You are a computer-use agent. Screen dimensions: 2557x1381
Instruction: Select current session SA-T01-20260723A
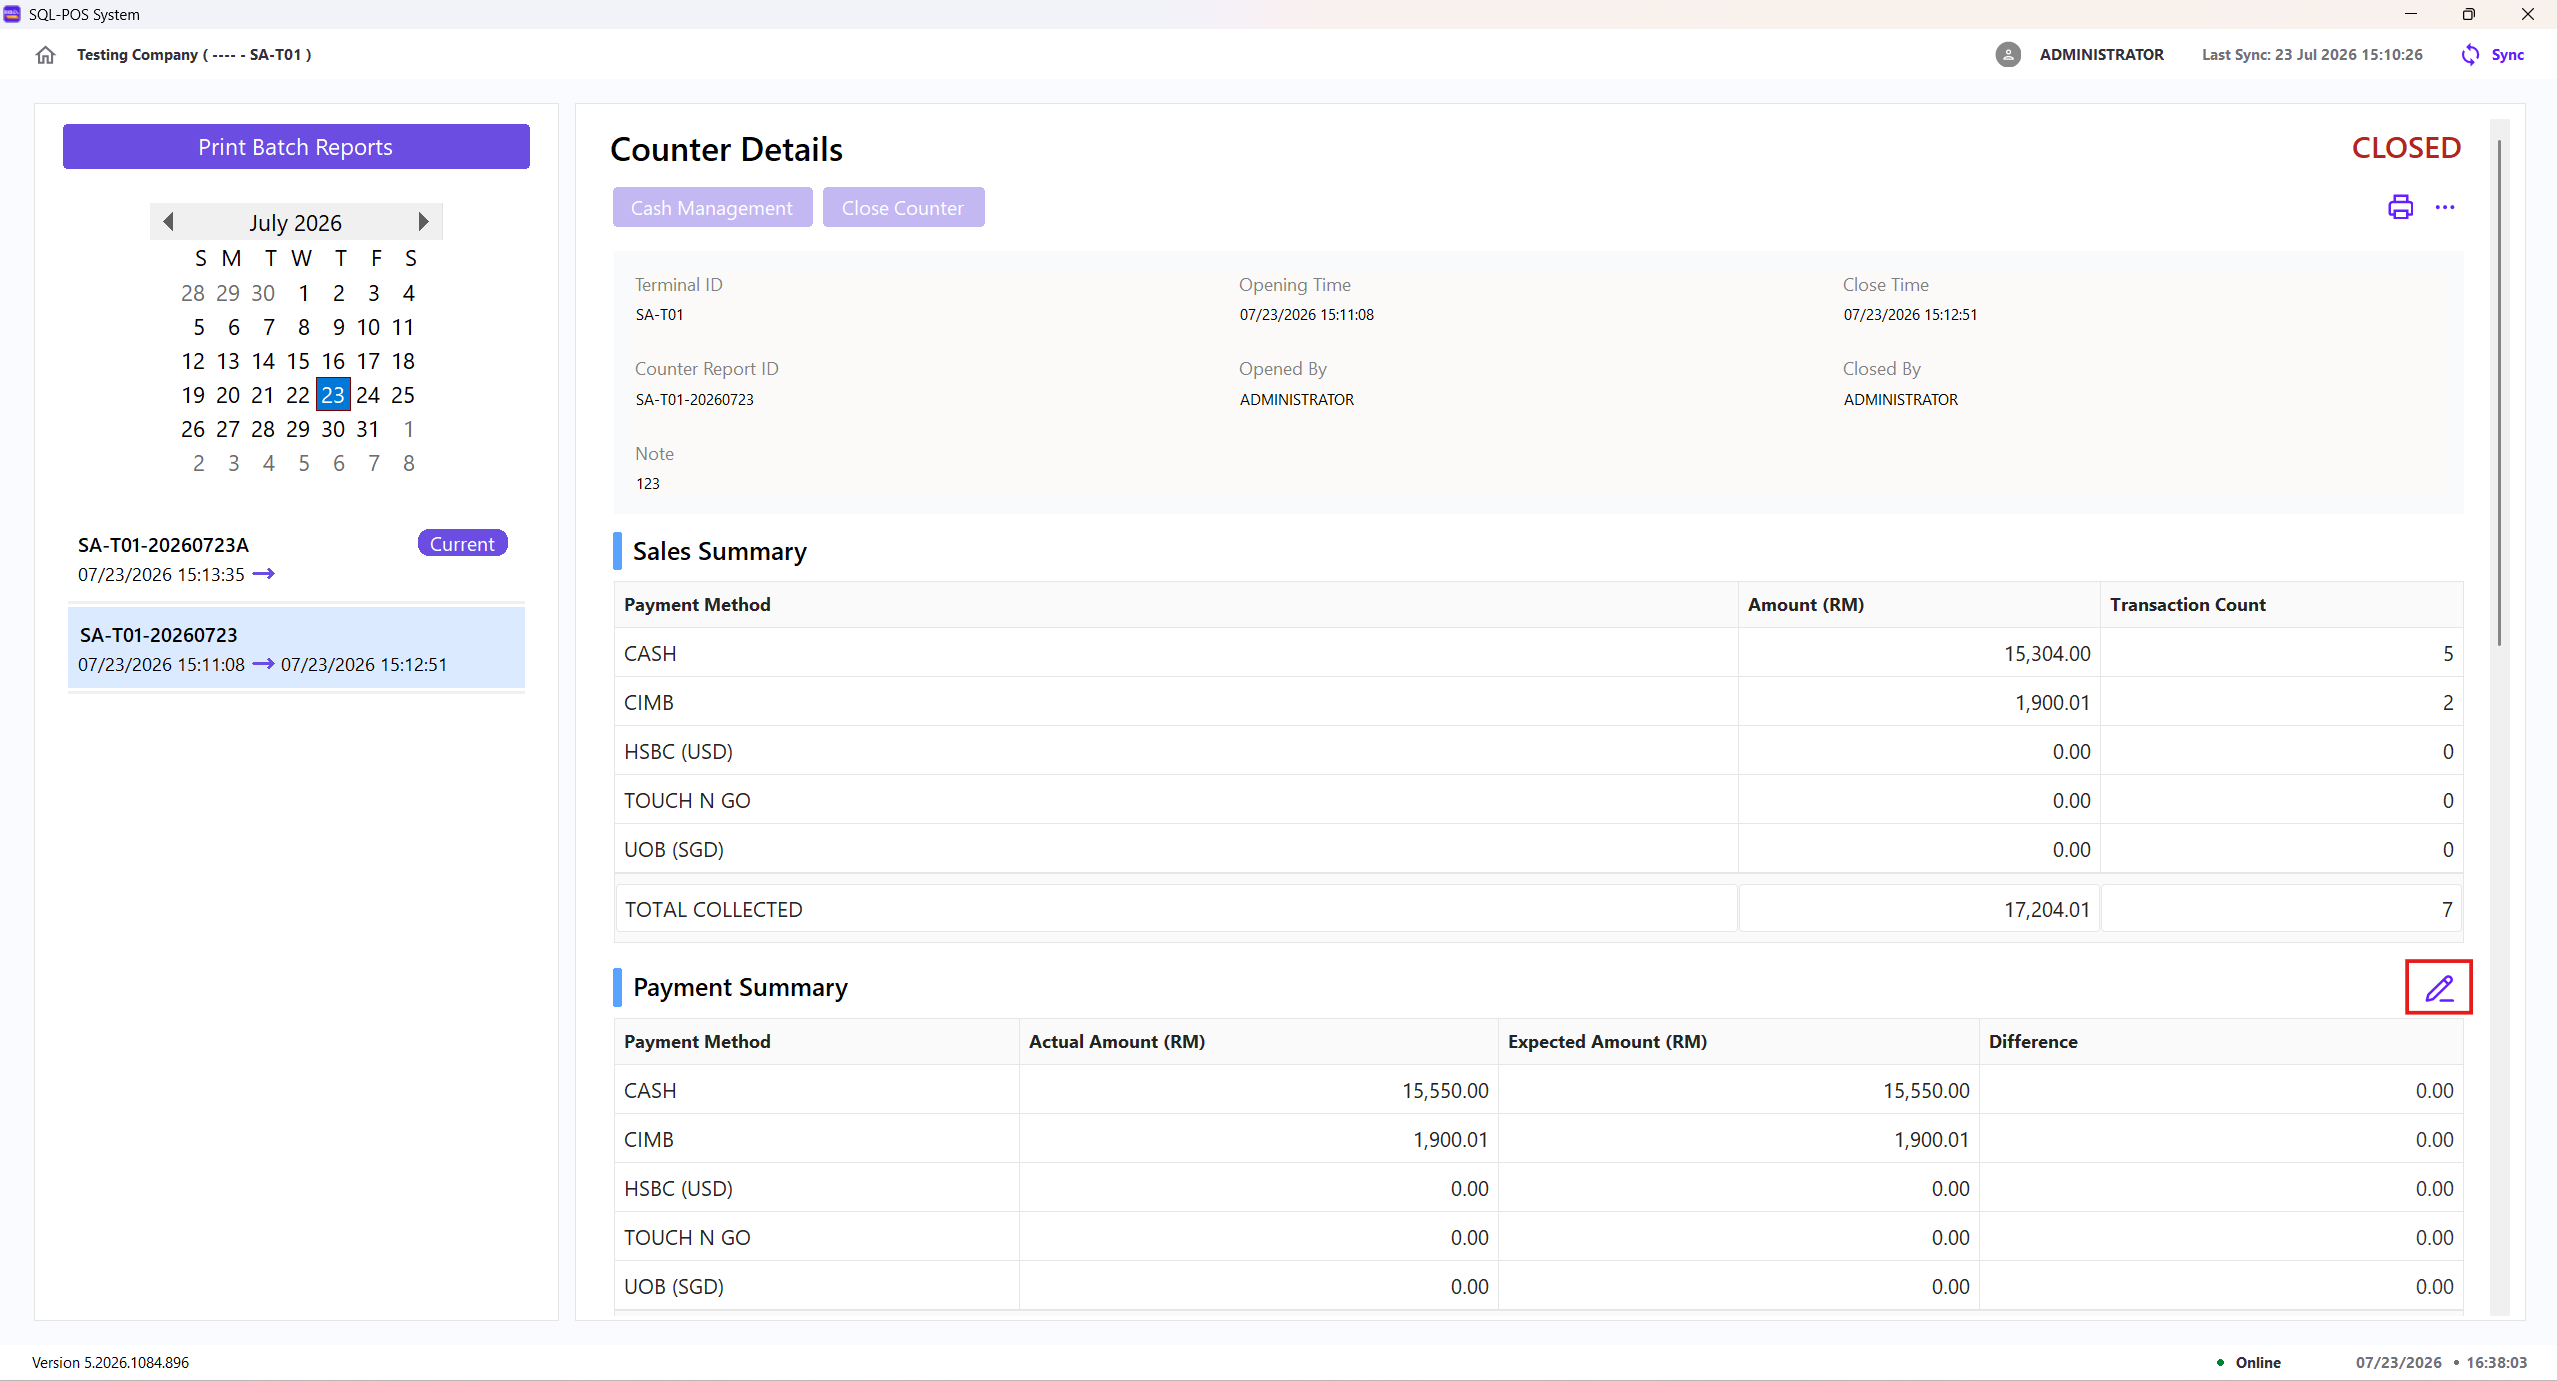tap(296, 558)
